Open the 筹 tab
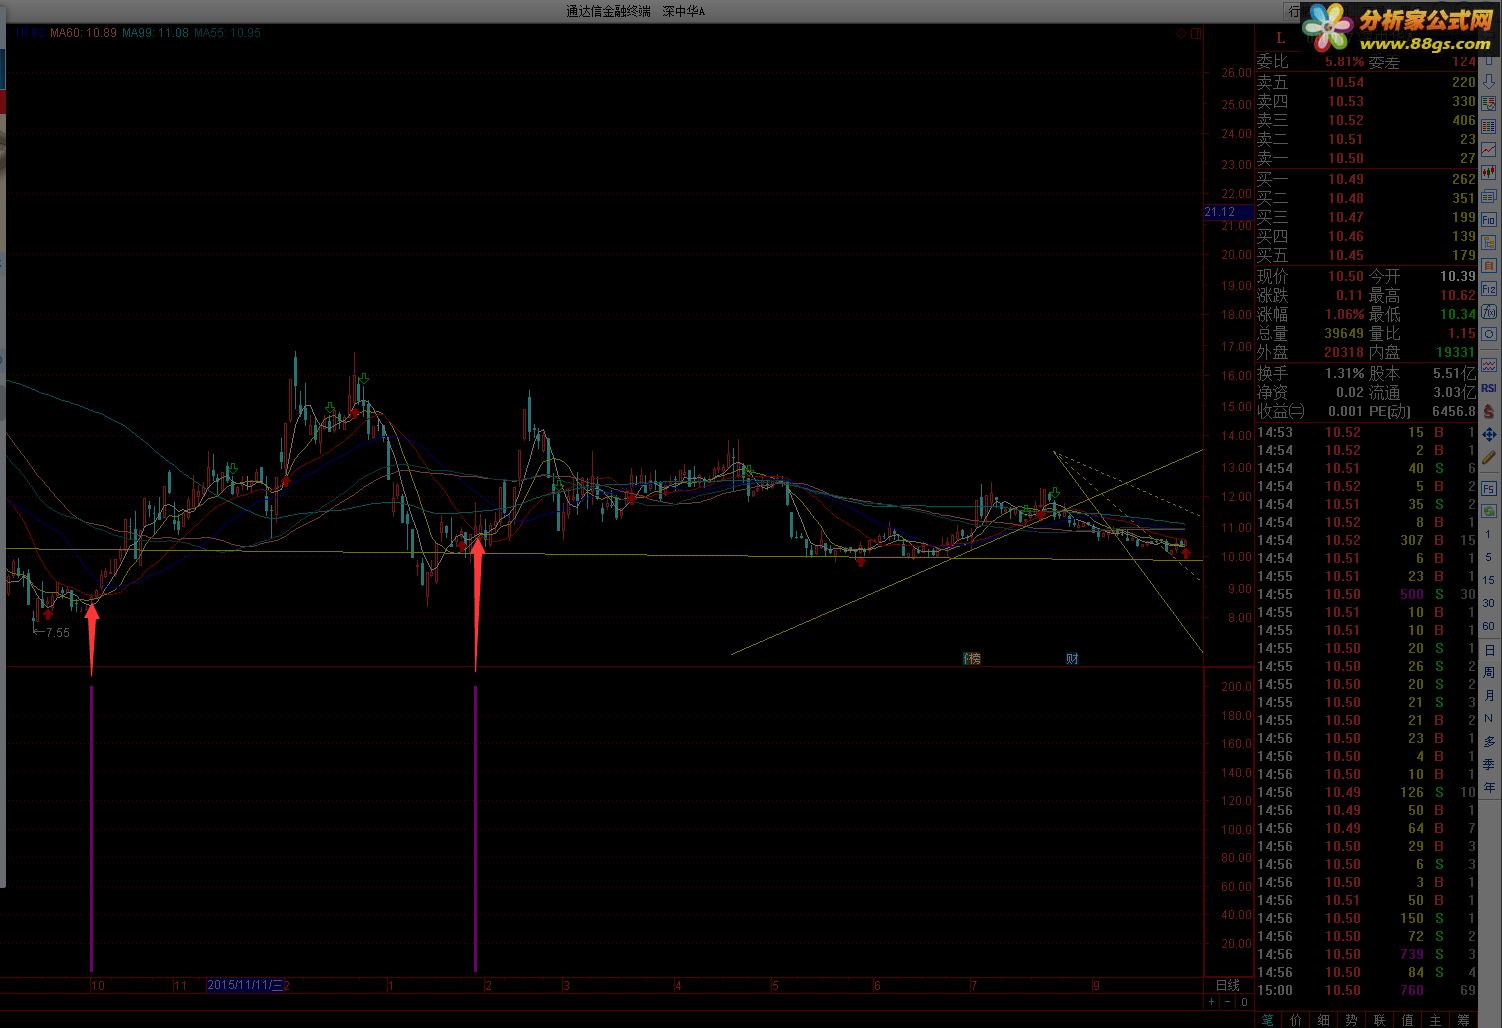The image size is (1502, 1028). point(1464,1019)
